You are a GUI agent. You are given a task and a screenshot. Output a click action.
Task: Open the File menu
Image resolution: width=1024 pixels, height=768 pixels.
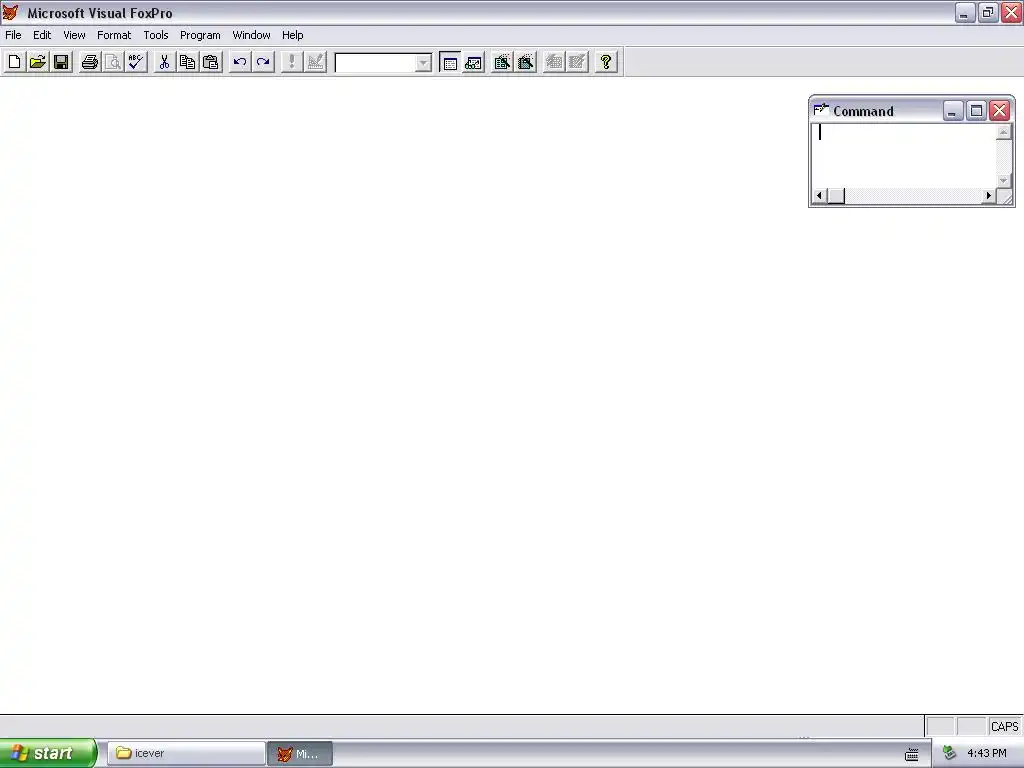point(13,35)
